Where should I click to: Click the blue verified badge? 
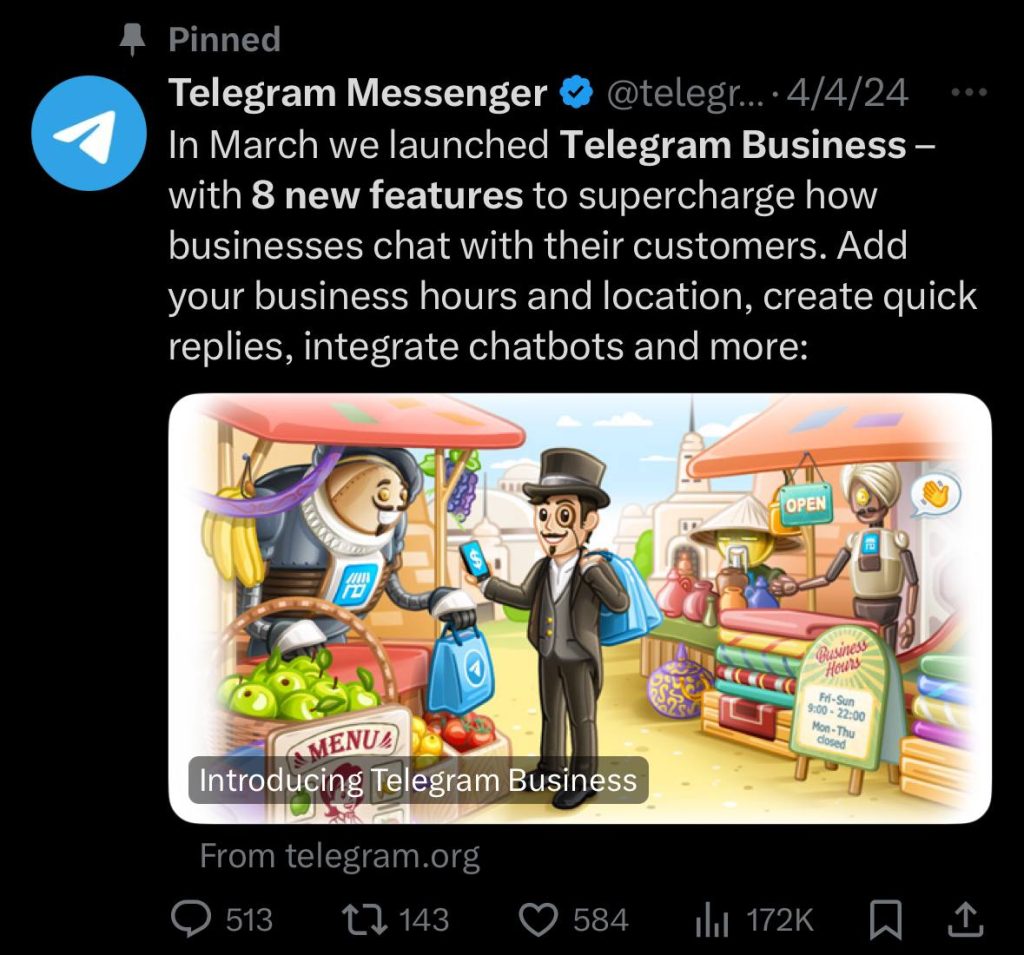(x=576, y=92)
